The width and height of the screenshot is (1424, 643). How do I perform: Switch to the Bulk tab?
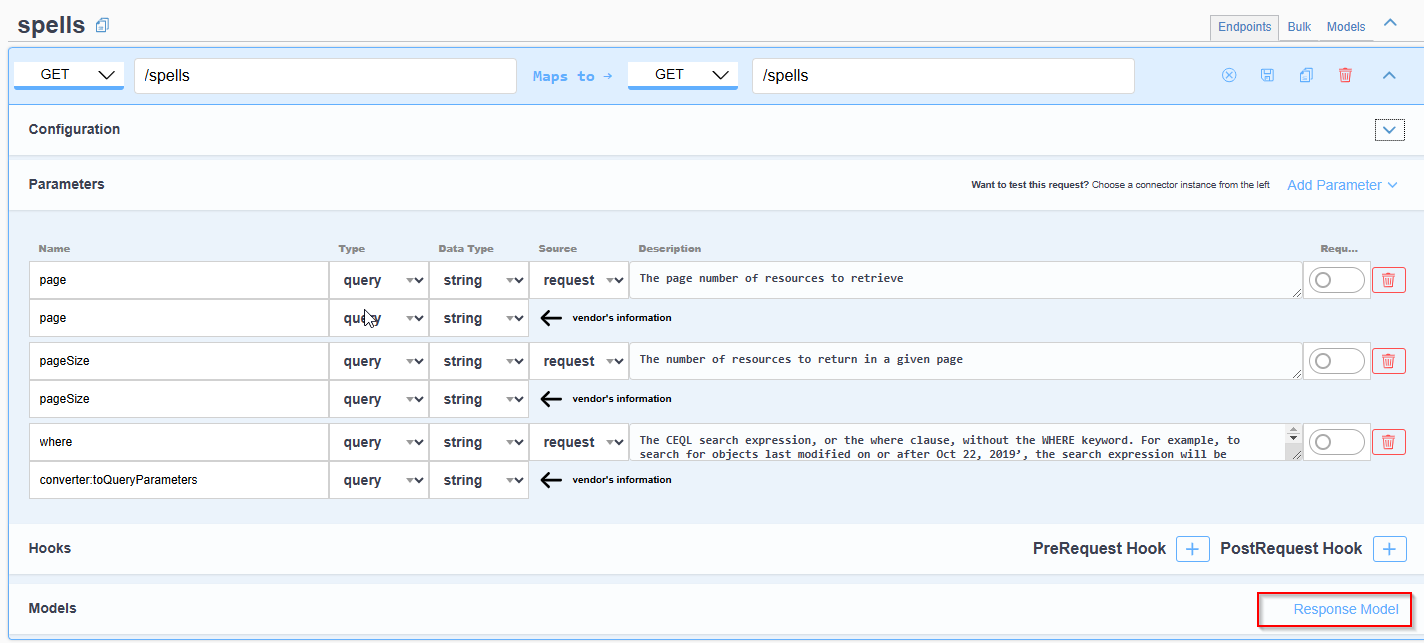(1298, 27)
